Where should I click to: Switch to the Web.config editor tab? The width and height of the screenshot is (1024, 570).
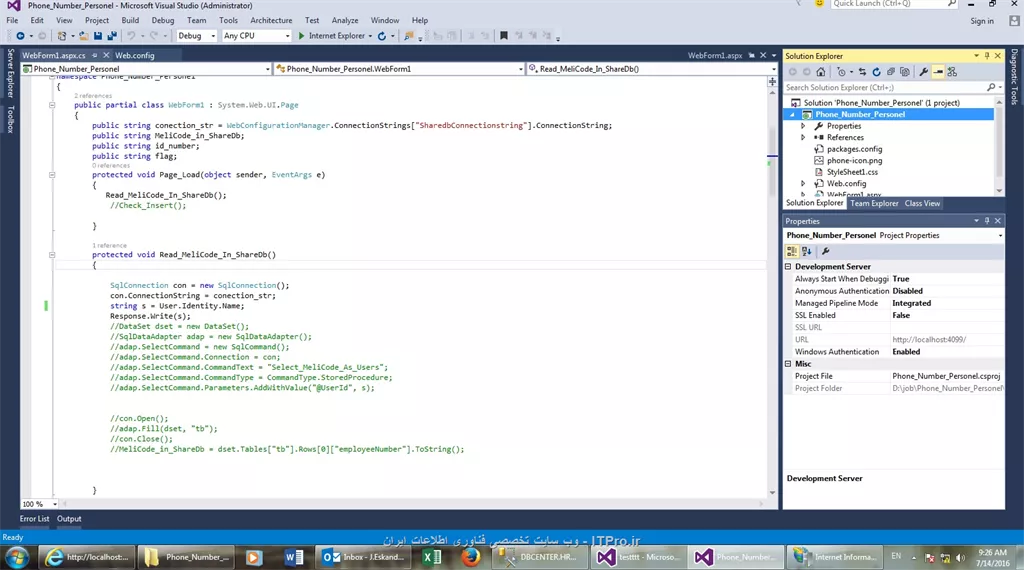[135, 55]
